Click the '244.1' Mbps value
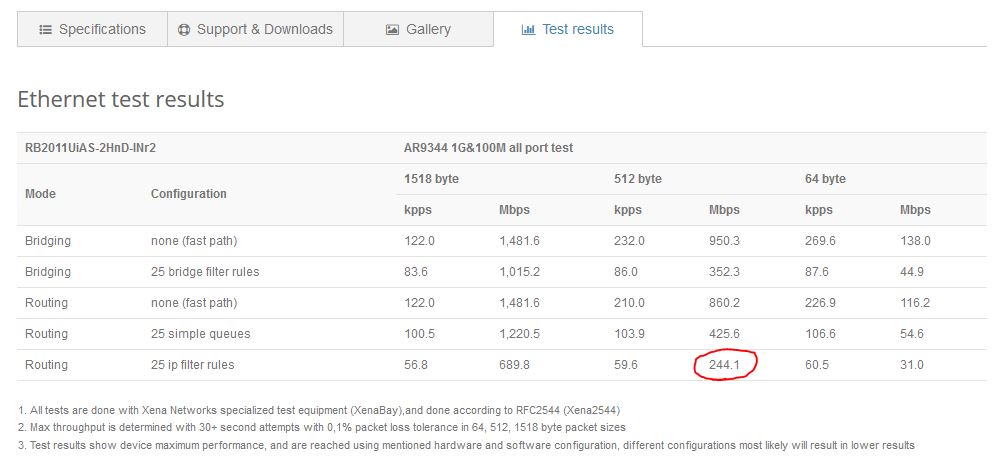Viewport: 1004px width, 473px height. point(724,365)
